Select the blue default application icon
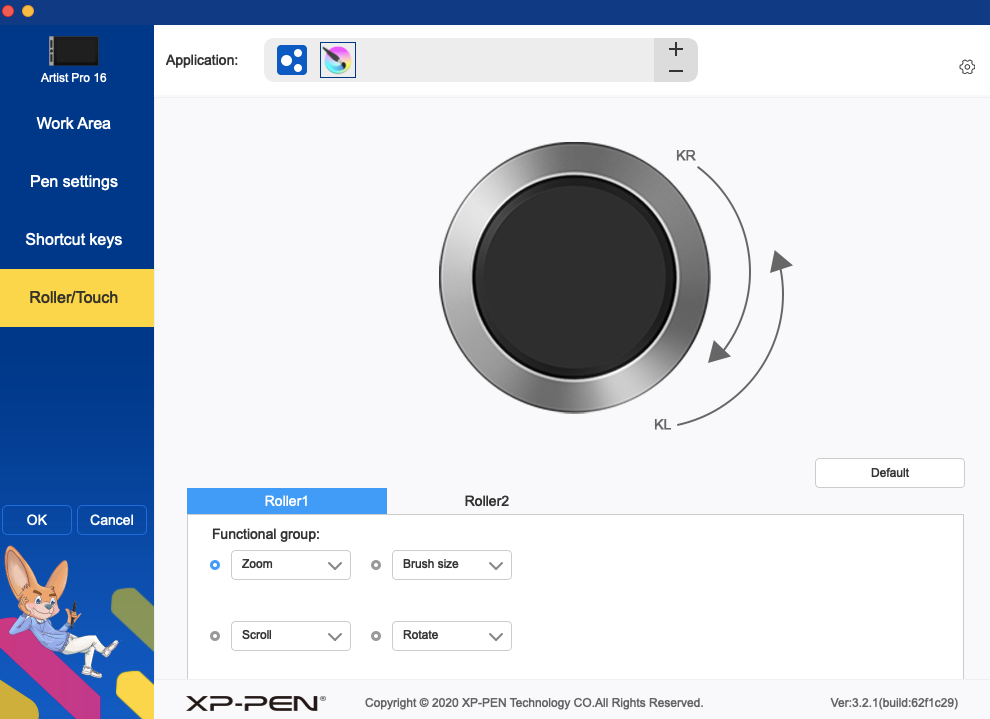This screenshot has width=990, height=719. (x=291, y=59)
